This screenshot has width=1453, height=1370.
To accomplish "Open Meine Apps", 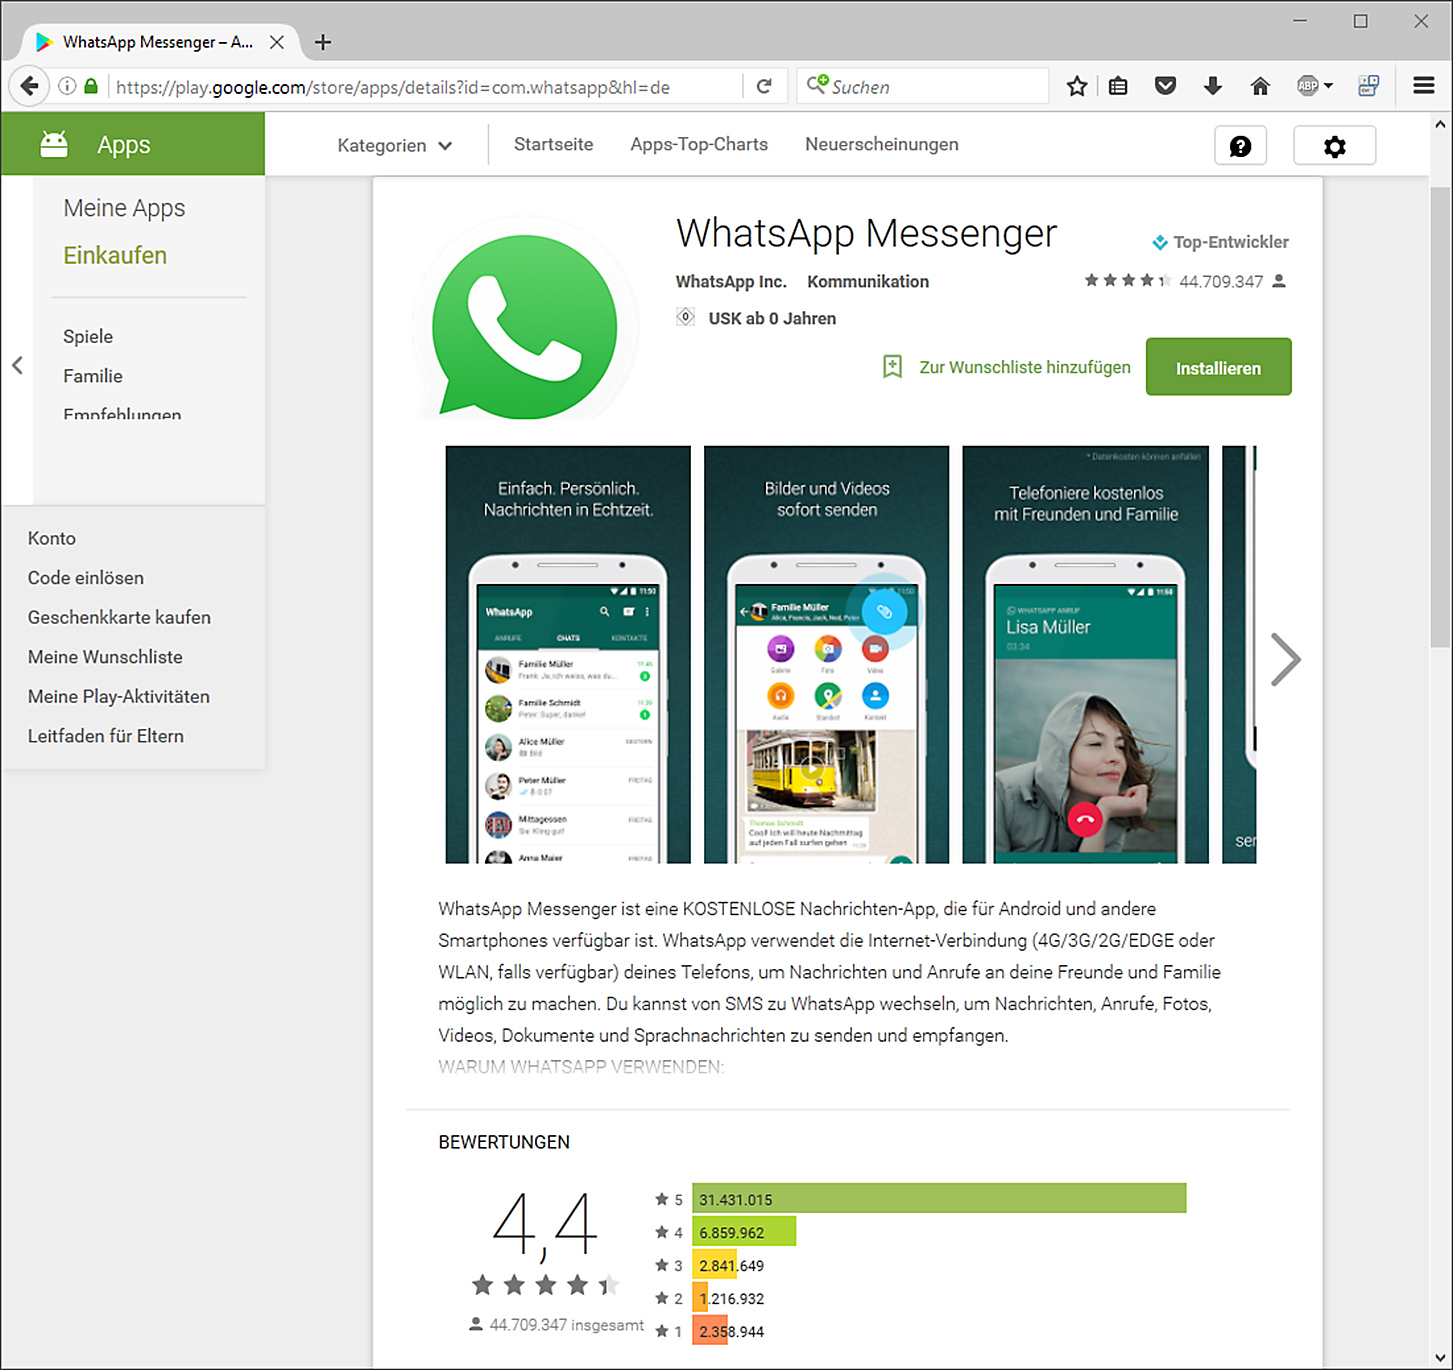I will pos(124,208).
